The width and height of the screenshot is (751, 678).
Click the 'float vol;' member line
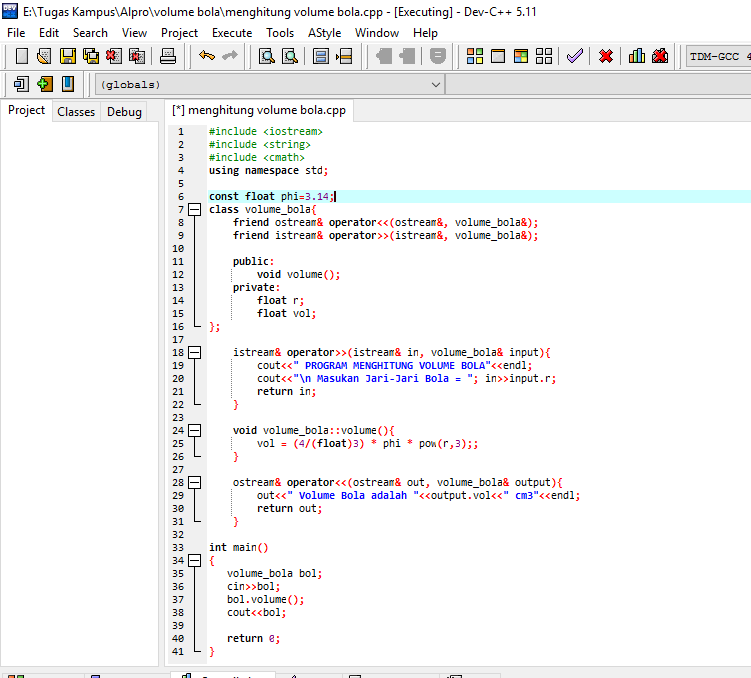pos(286,314)
